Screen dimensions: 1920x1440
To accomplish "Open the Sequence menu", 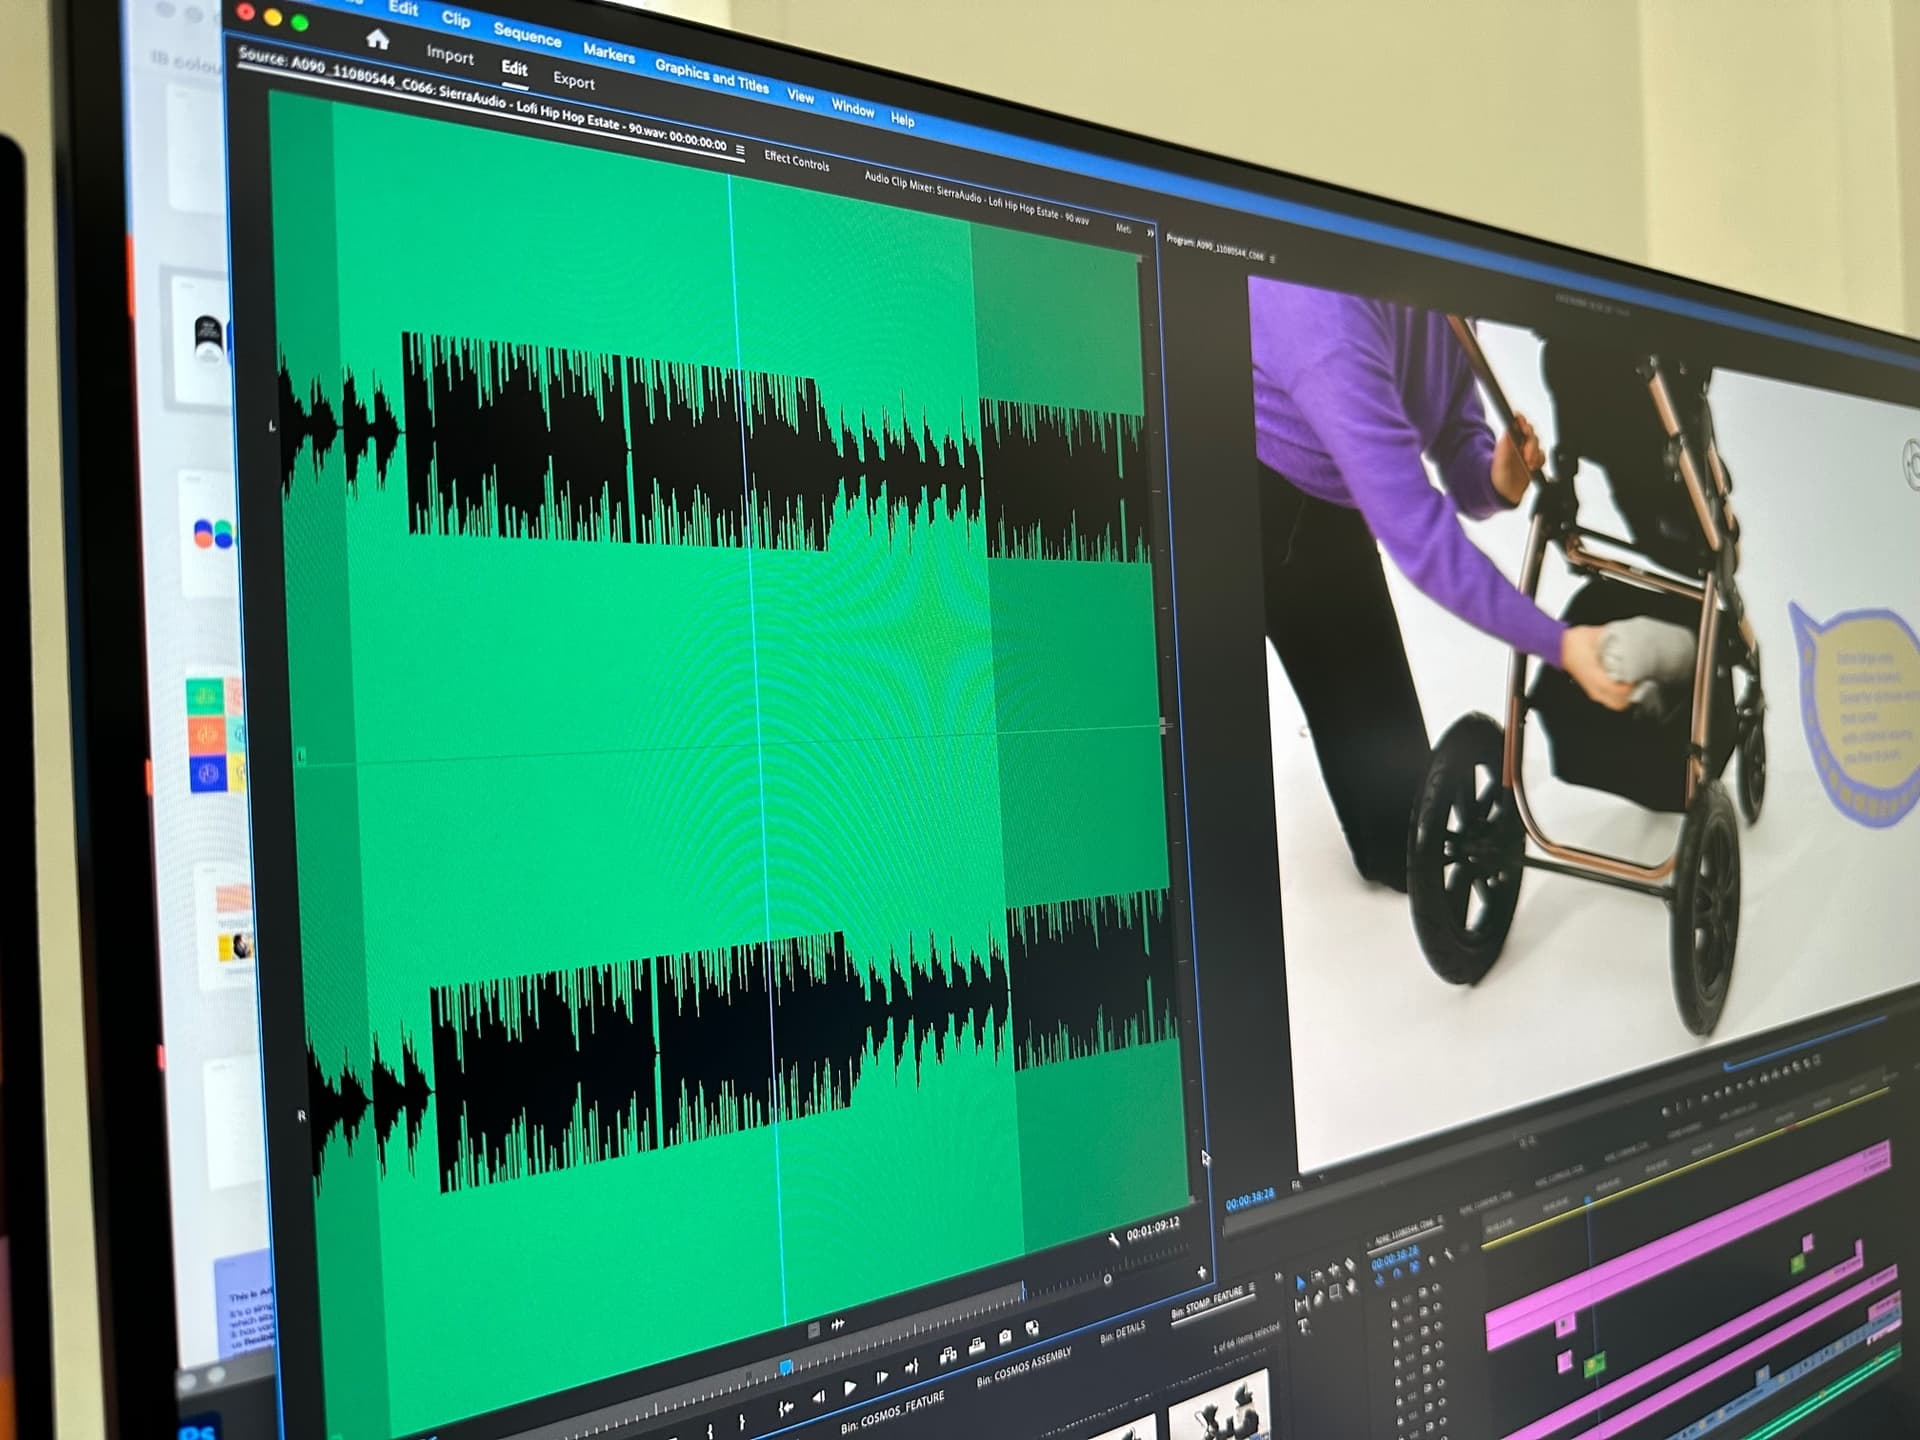I will click(x=527, y=35).
